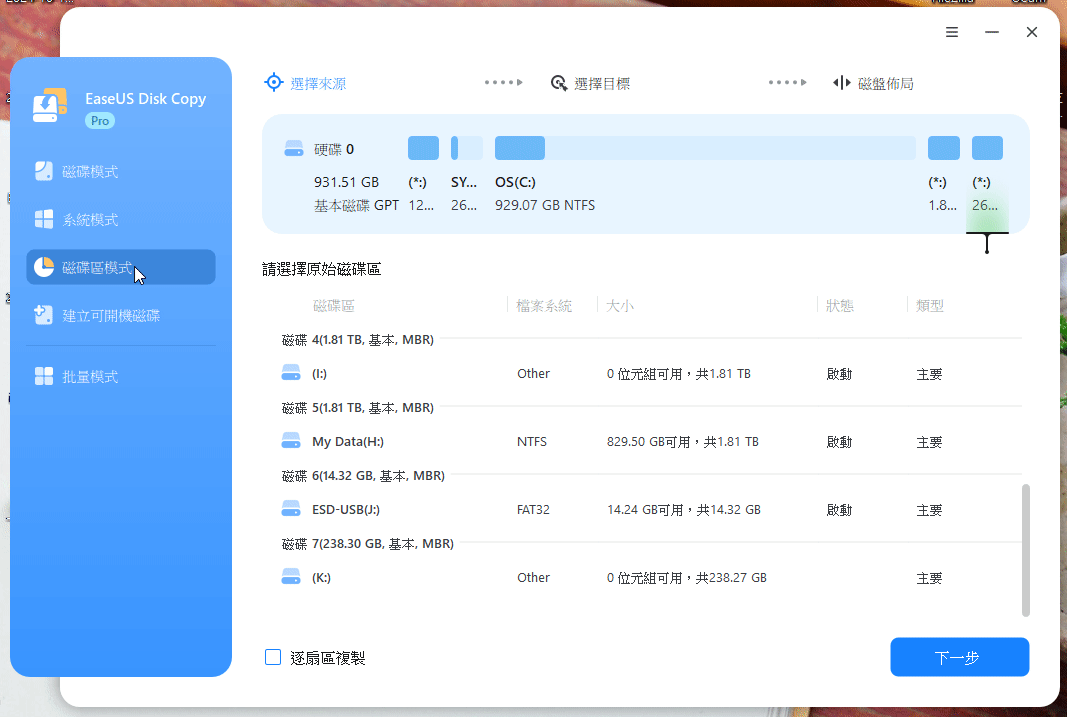This screenshot has width=1067, height=717.
Task: Click the 狀態 column header
Action: [840, 305]
